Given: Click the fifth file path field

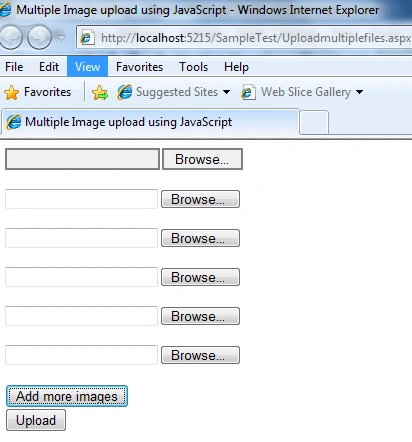Looking at the screenshot, I should [81, 316].
